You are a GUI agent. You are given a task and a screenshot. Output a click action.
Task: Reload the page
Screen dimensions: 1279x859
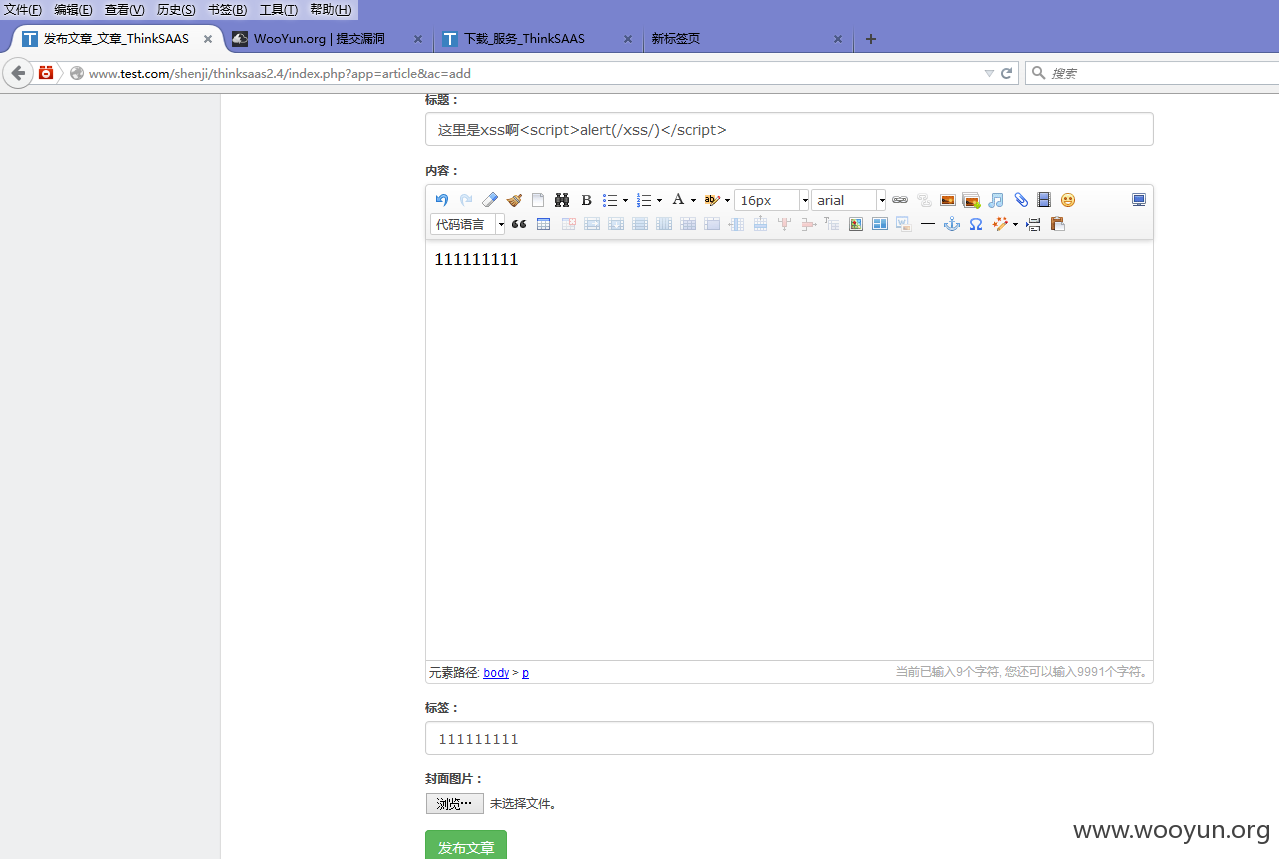tap(1007, 73)
